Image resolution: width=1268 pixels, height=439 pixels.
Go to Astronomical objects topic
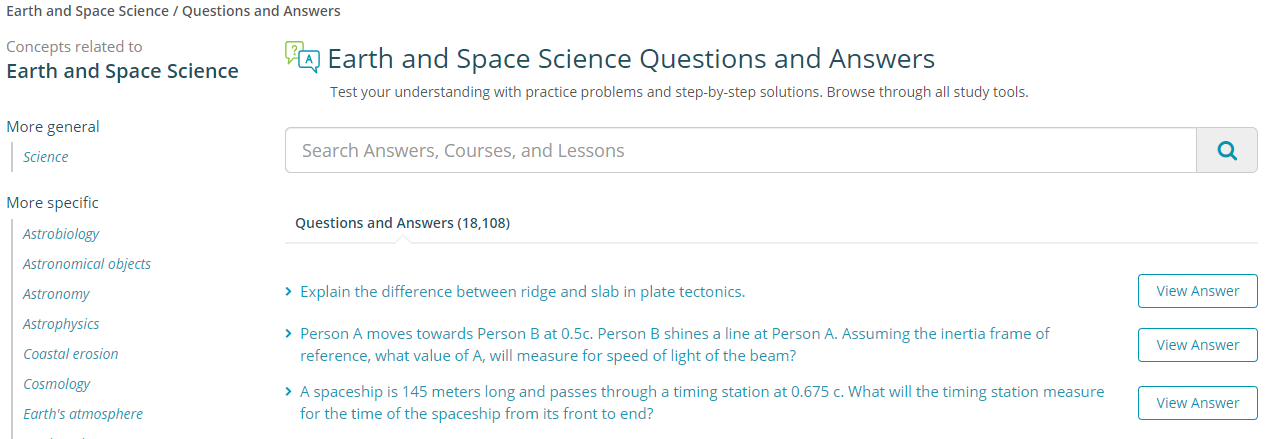[87, 264]
